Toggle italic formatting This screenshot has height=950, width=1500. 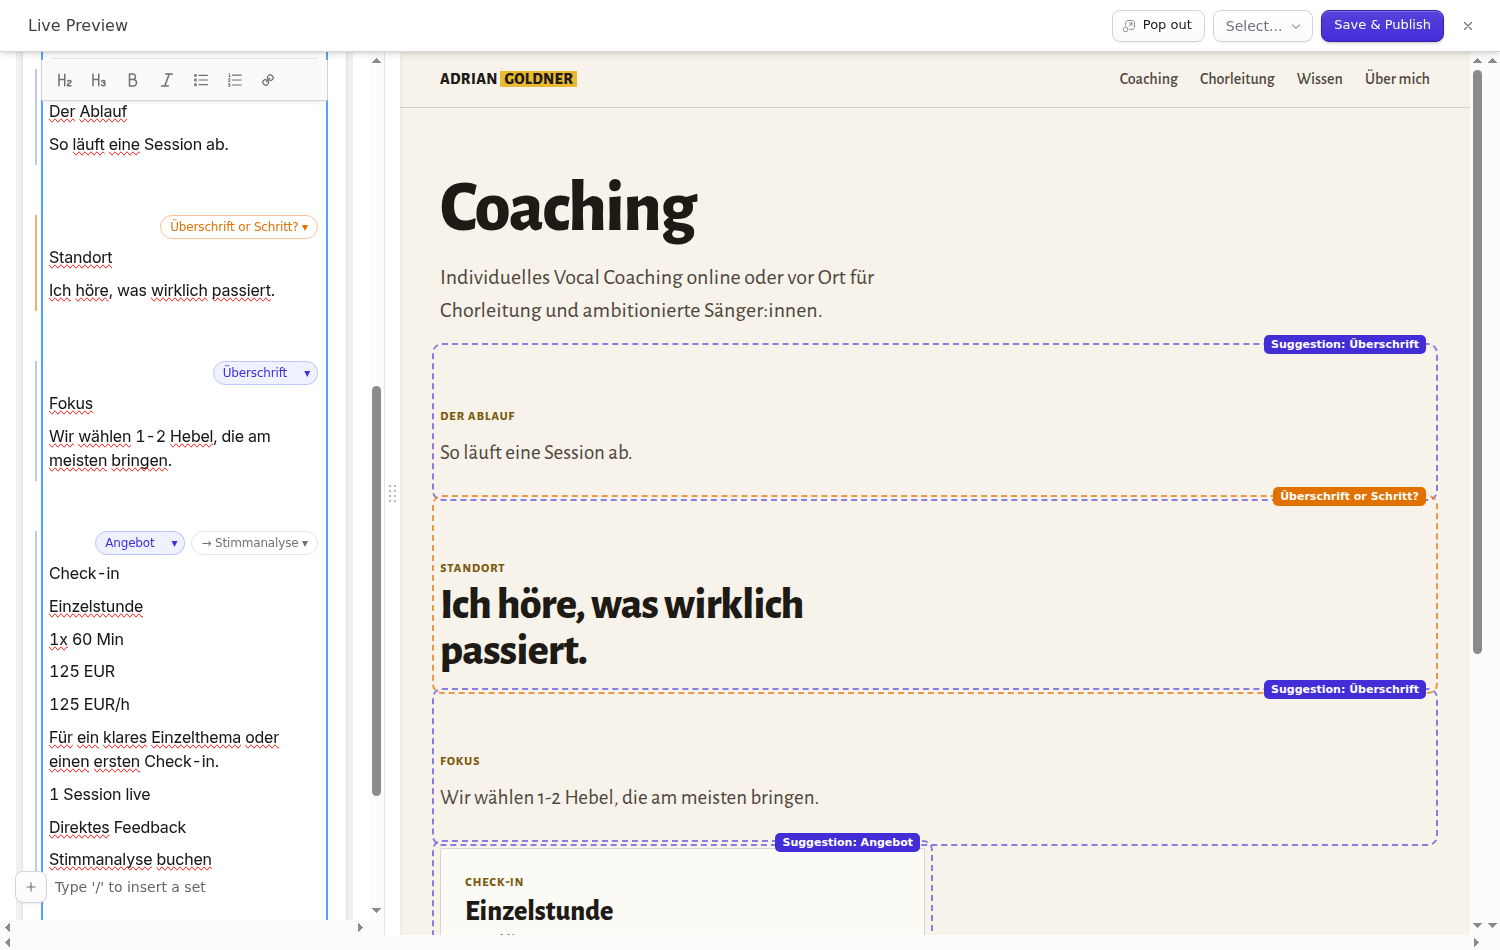167,81
